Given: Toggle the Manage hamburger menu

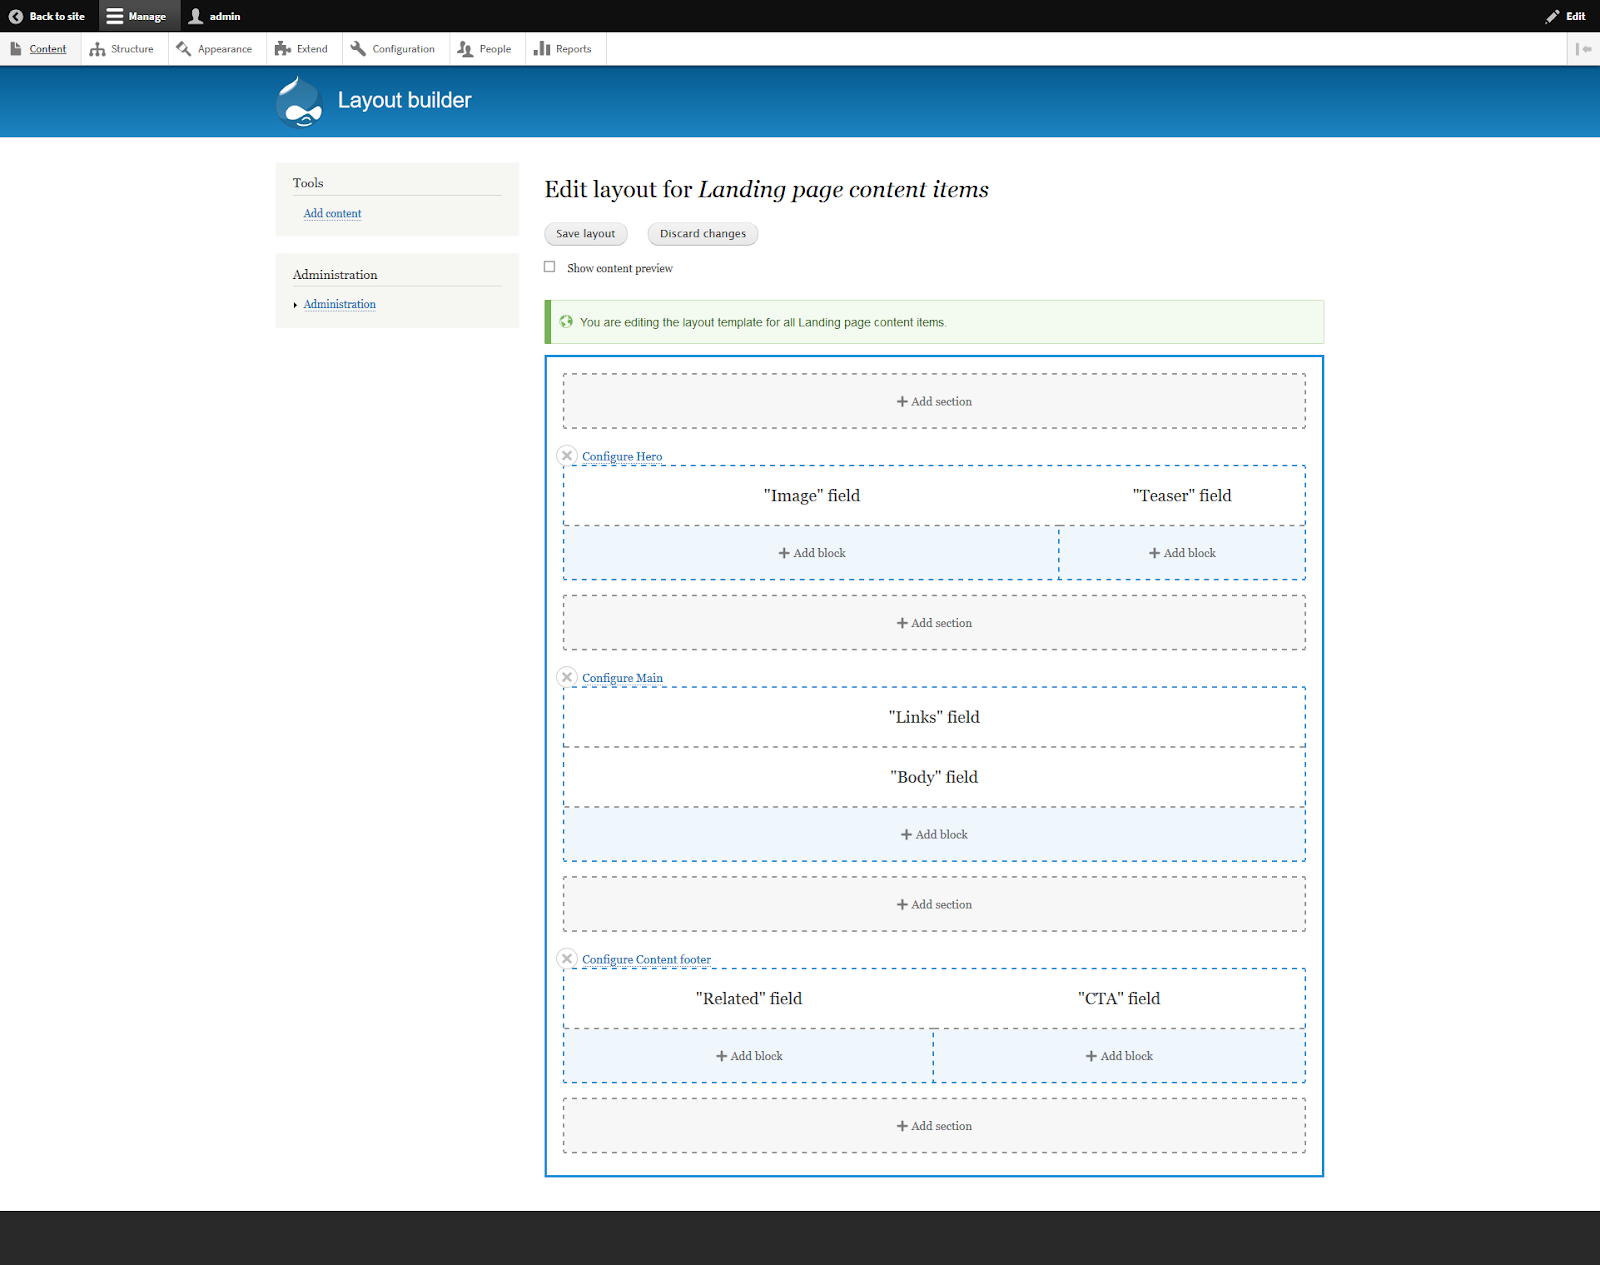Looking at the screenshot, I should (137, 16).
